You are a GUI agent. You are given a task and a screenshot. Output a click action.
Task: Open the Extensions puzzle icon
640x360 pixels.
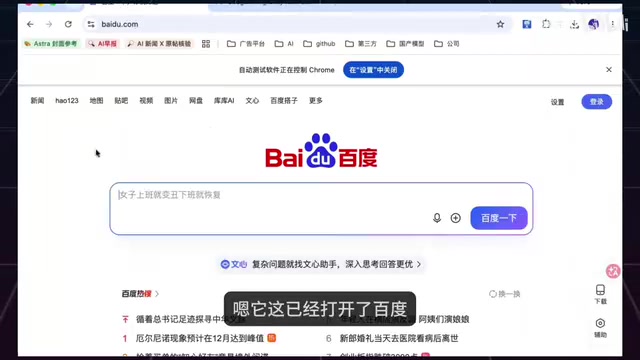click(546, 24)
